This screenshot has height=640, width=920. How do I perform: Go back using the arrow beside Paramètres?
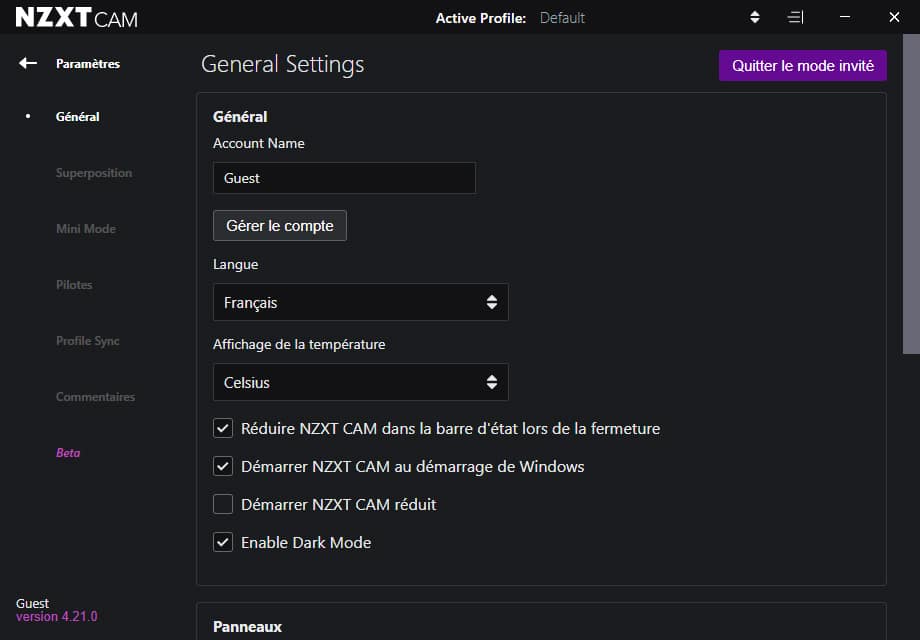click(28, 63)
